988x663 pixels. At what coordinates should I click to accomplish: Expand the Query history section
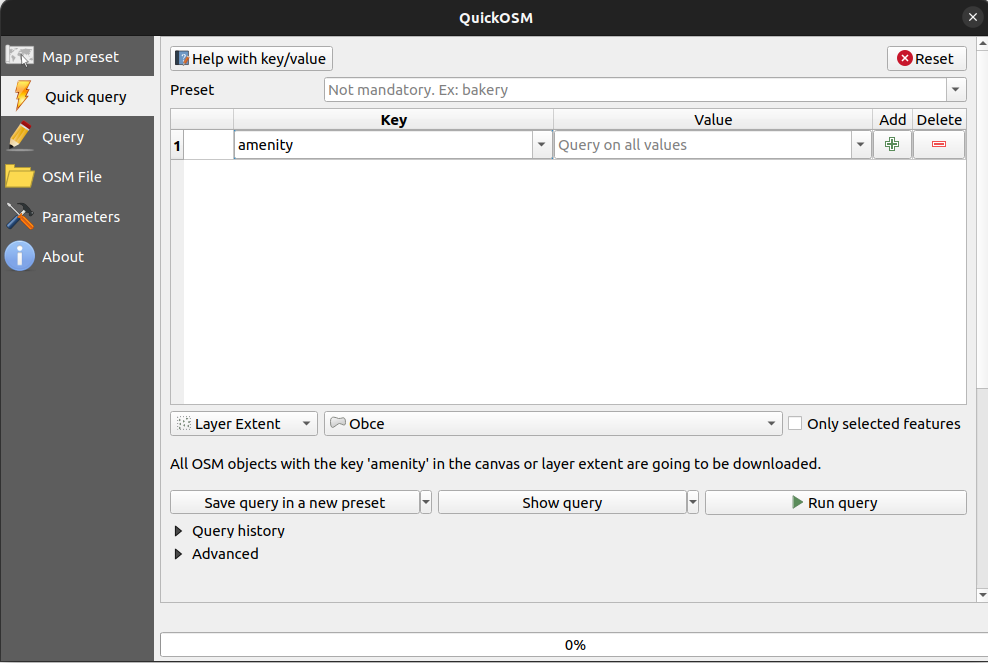click(178, 531)
